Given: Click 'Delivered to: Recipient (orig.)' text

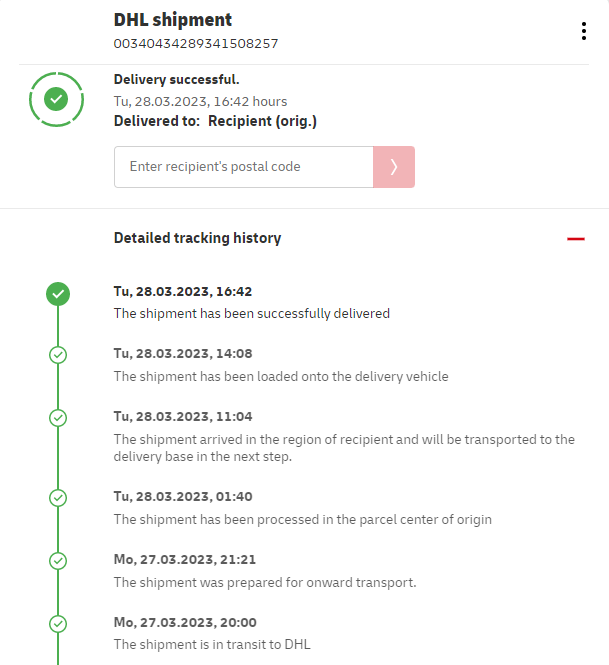Looking at the screenshot, I should [216, 121].
